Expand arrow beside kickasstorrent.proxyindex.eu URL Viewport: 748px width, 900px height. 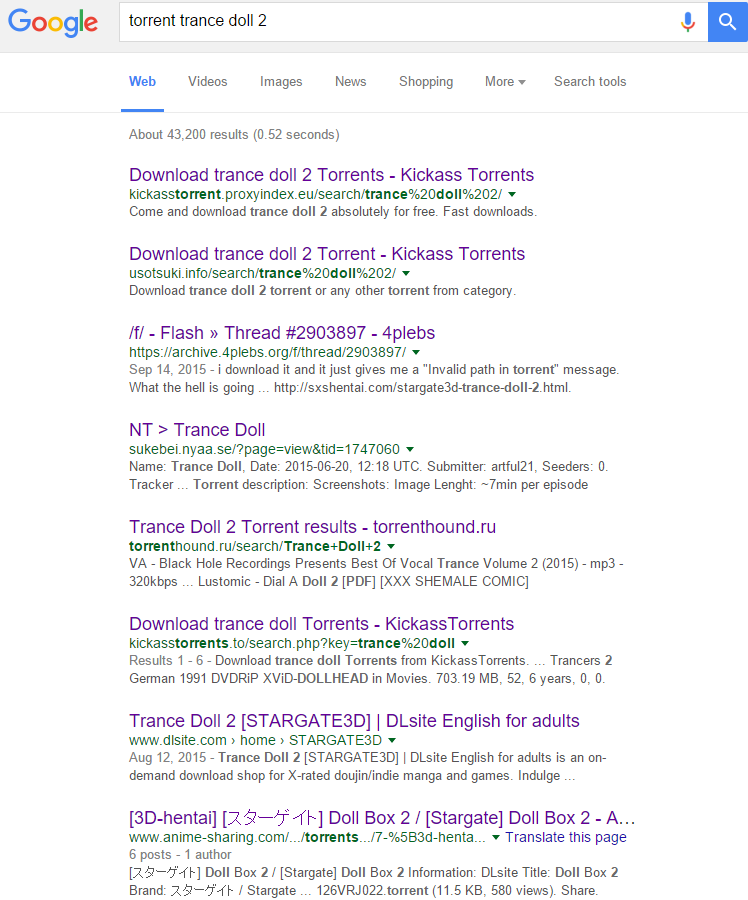pyautogui.click(x=512, y=194)
